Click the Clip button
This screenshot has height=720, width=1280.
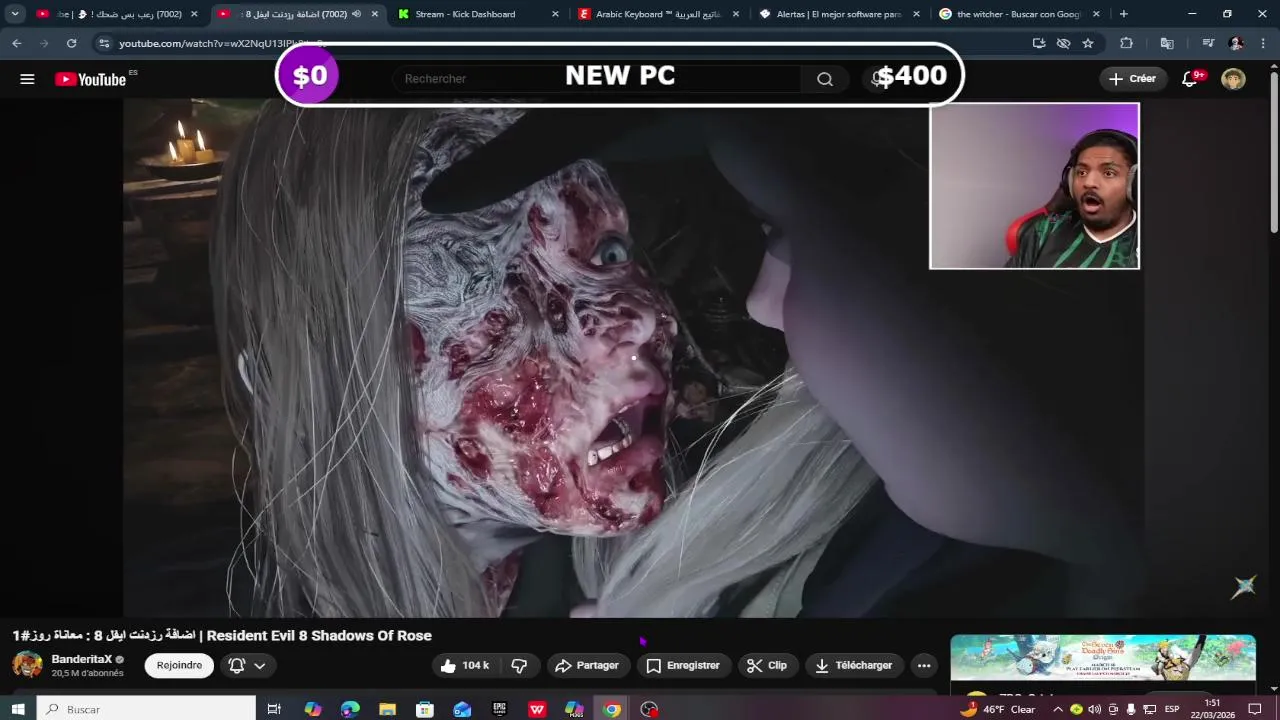click(767, 665)
